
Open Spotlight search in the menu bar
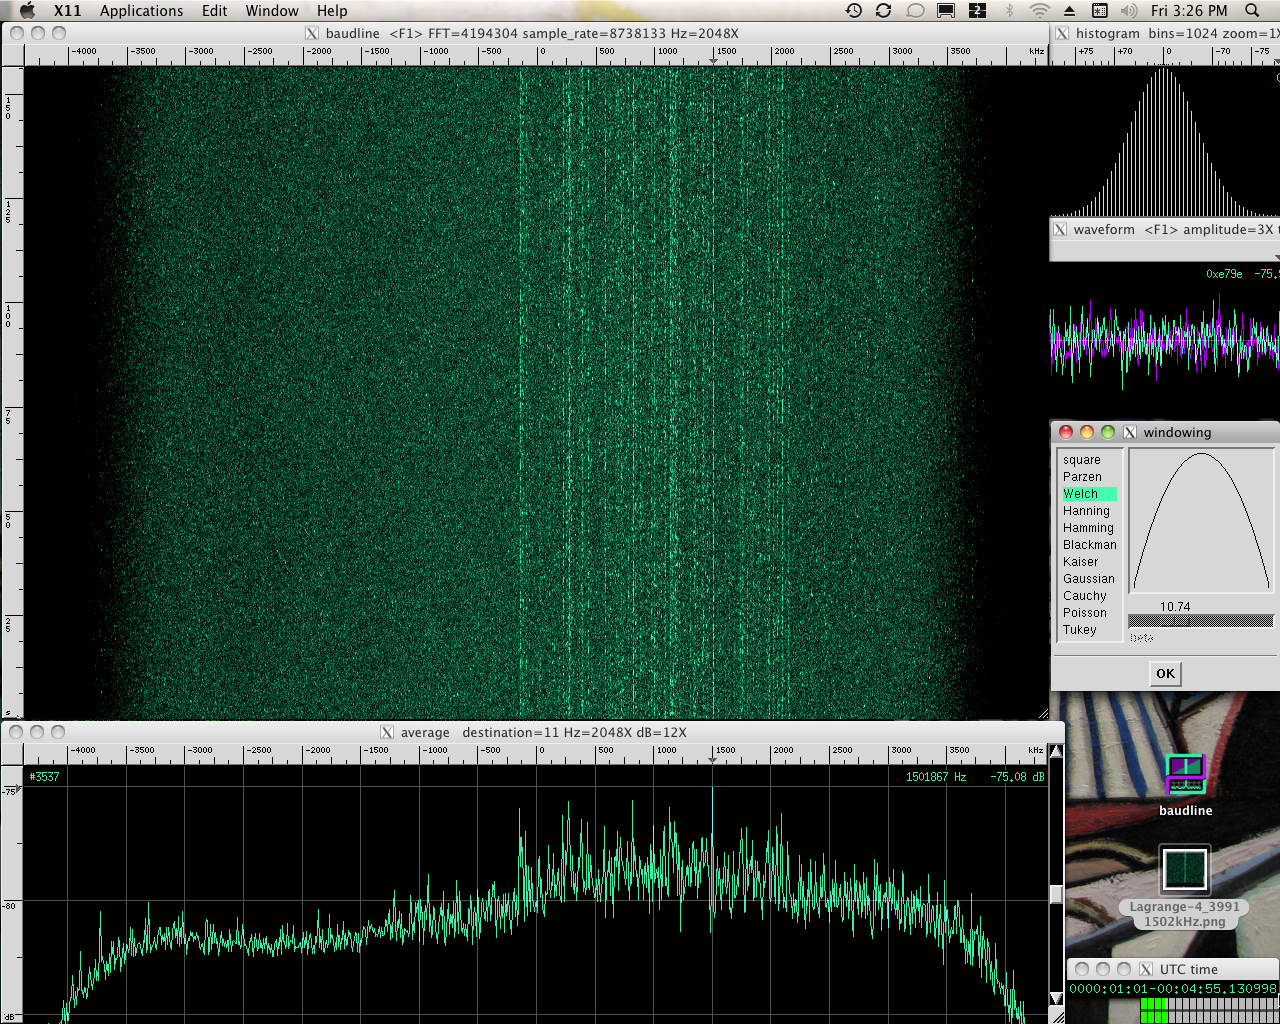(1253, 11)
